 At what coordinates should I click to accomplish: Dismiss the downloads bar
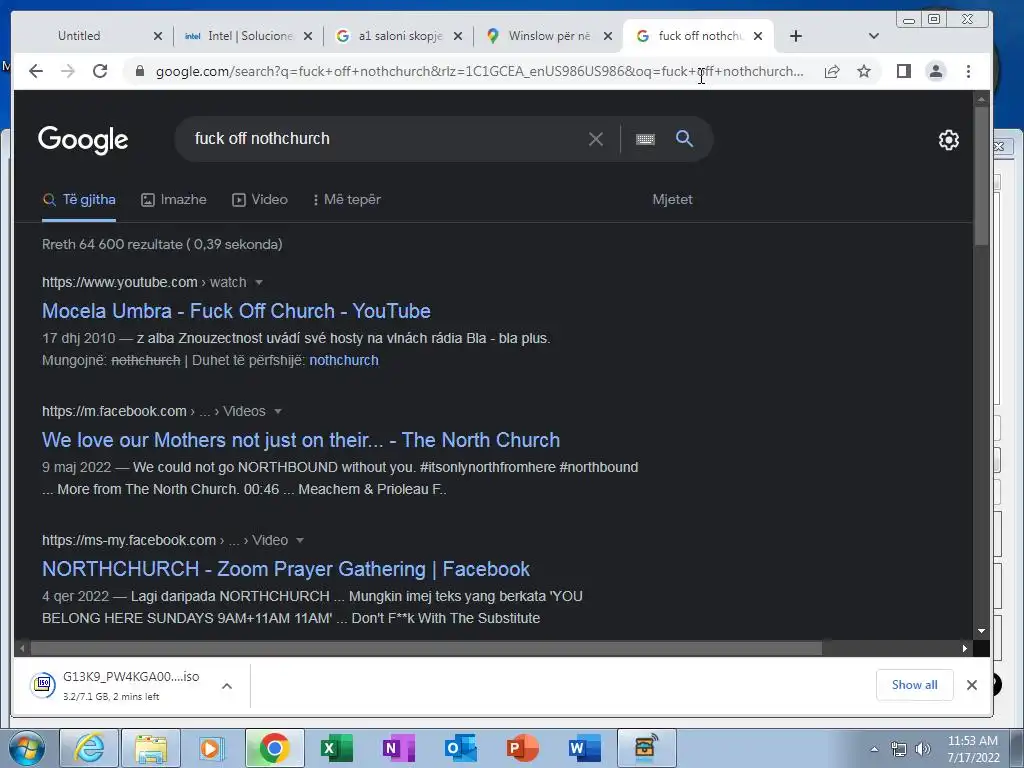click(972, 685)
